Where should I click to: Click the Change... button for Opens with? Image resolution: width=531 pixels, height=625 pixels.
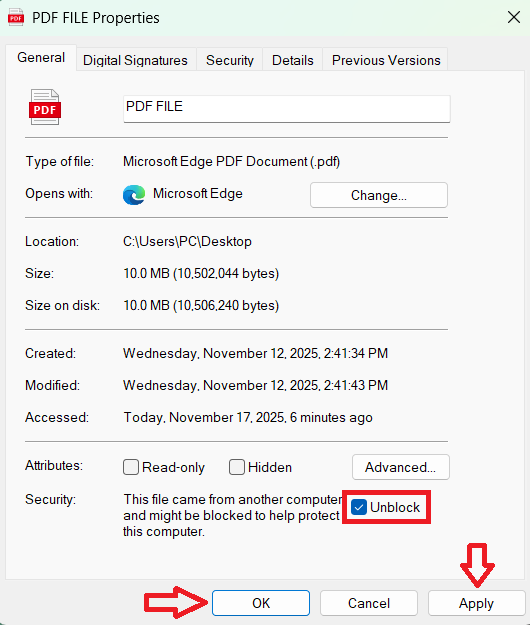point(379,195)
